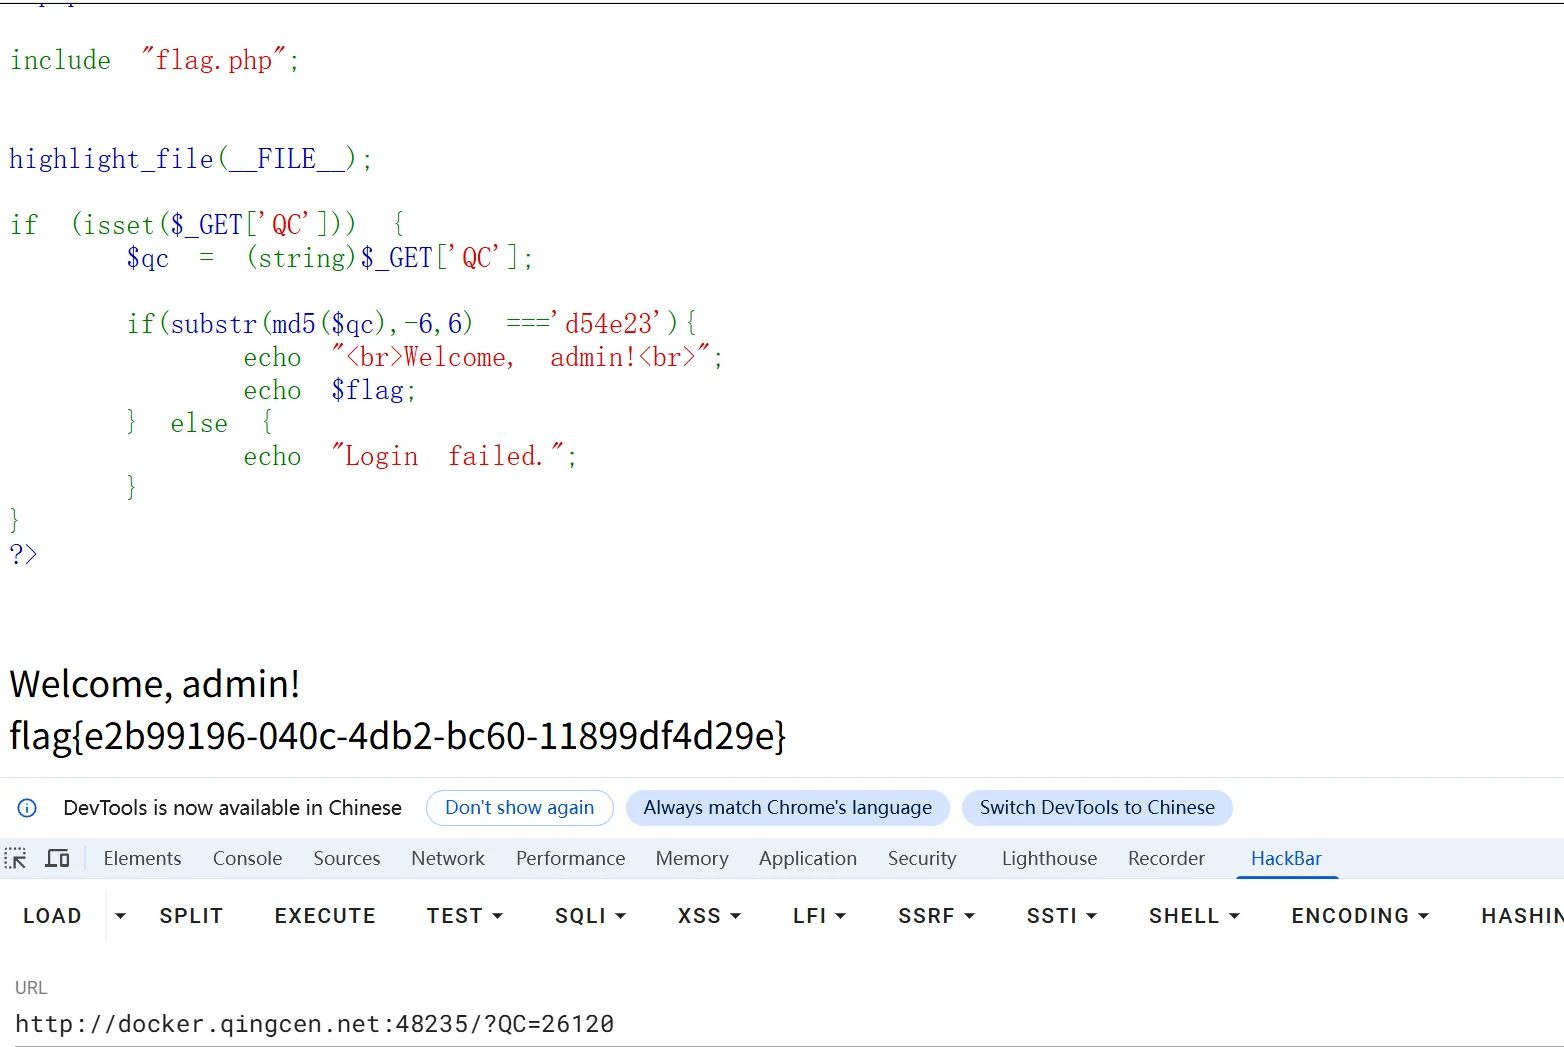Viewport: 1564px width, 1047px height.
Task: Open the Performance tab
Action: (570, 858)
